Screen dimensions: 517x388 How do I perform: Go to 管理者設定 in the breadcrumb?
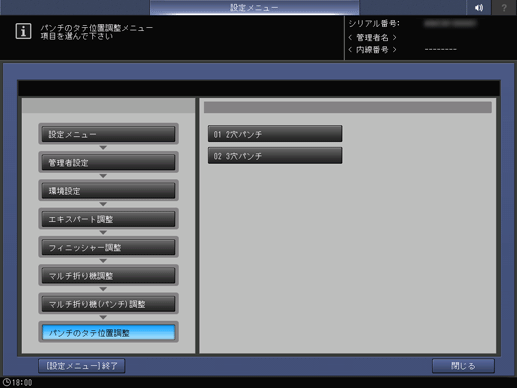click(108, 162)
